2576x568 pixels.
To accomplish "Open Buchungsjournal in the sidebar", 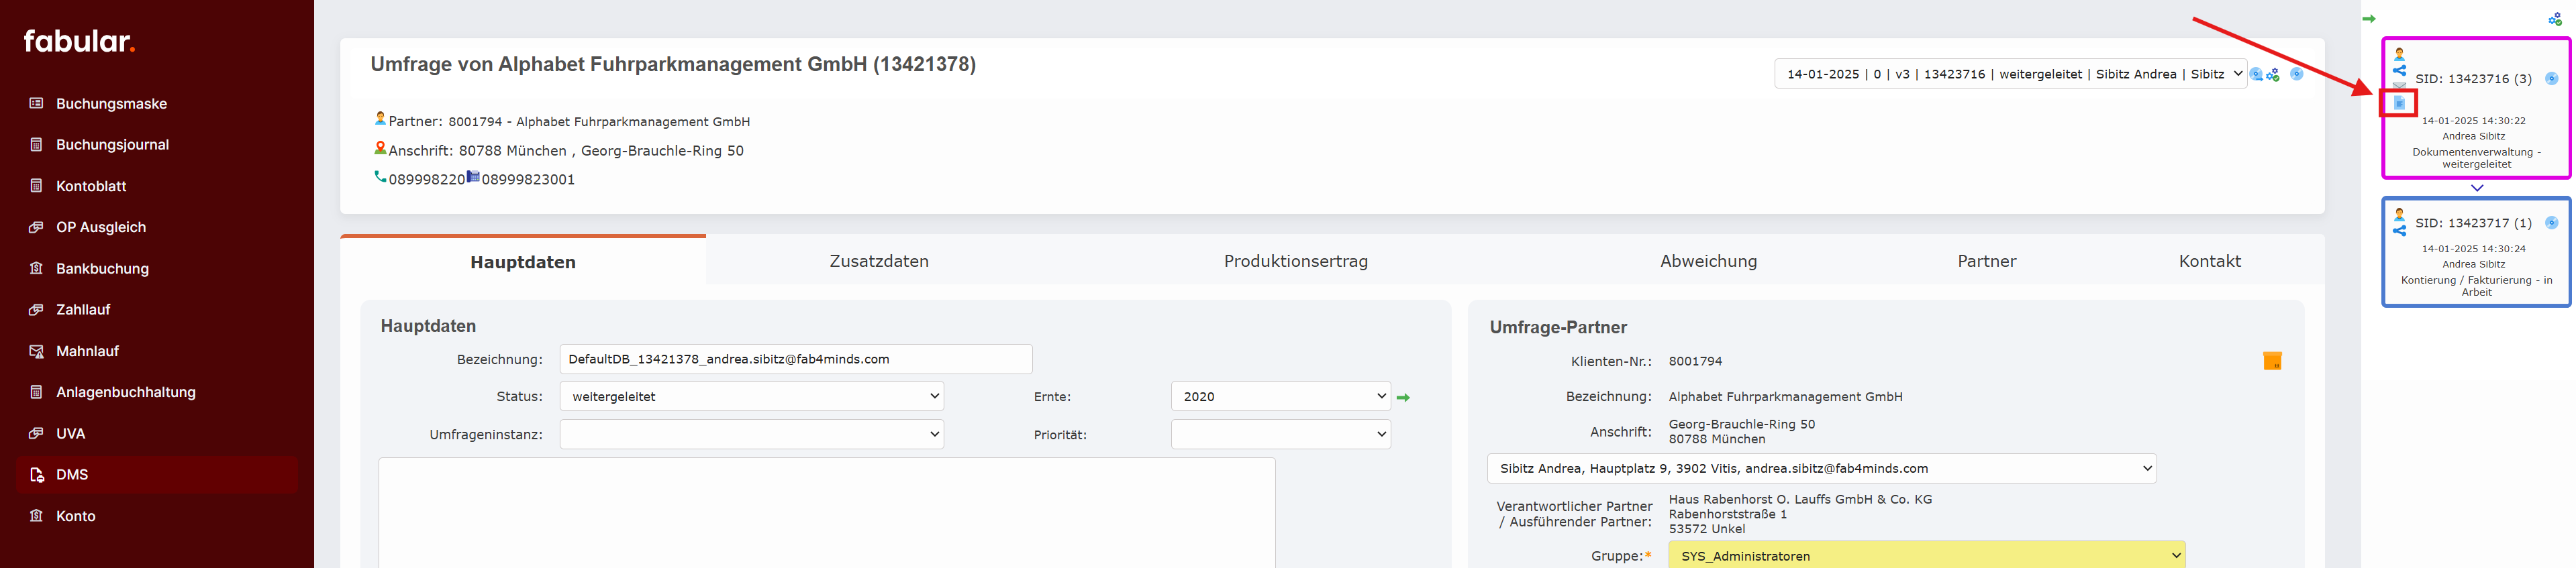I will coord(112,145).
